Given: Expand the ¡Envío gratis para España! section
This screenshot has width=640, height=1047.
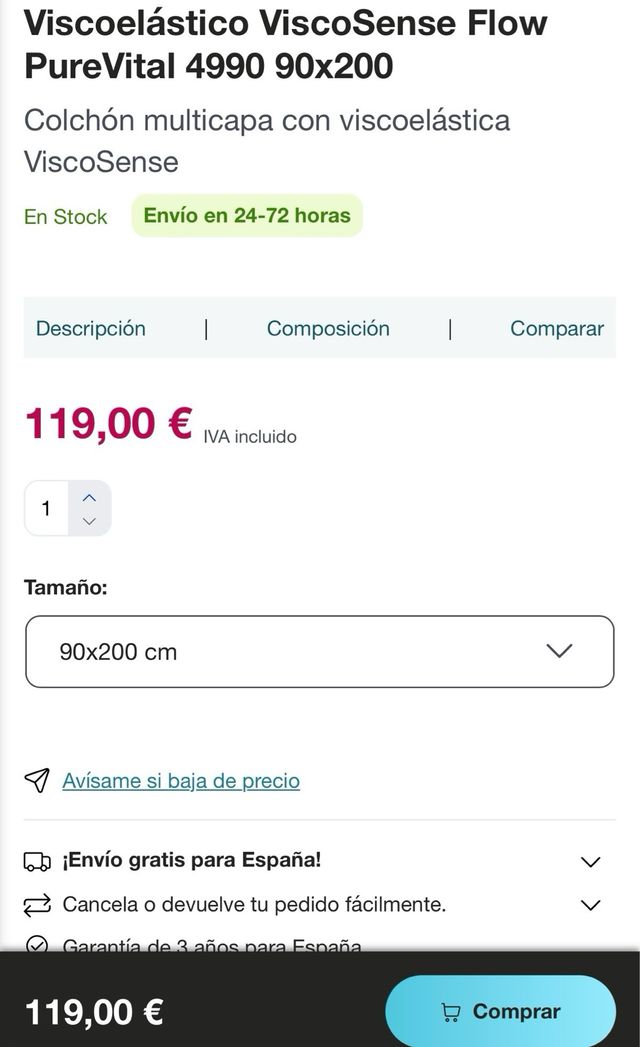Looking at the screenshot, I should point(591,860).
